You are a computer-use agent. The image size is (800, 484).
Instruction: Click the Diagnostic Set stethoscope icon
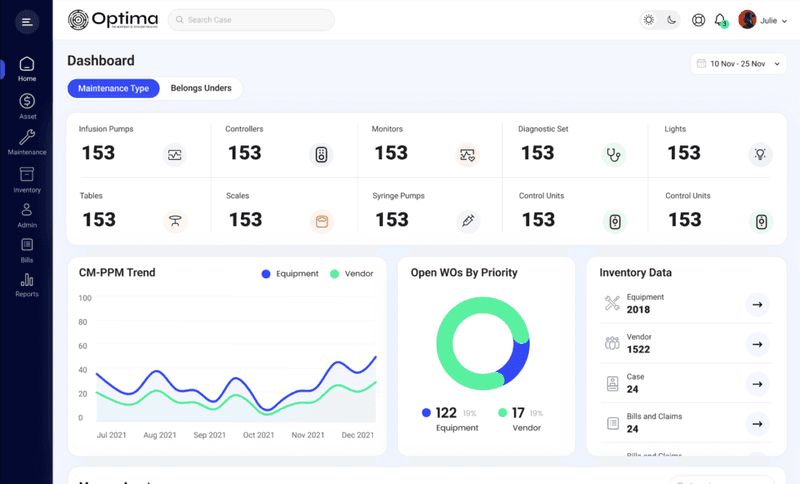pyautogui.click(x=614, y=155)
